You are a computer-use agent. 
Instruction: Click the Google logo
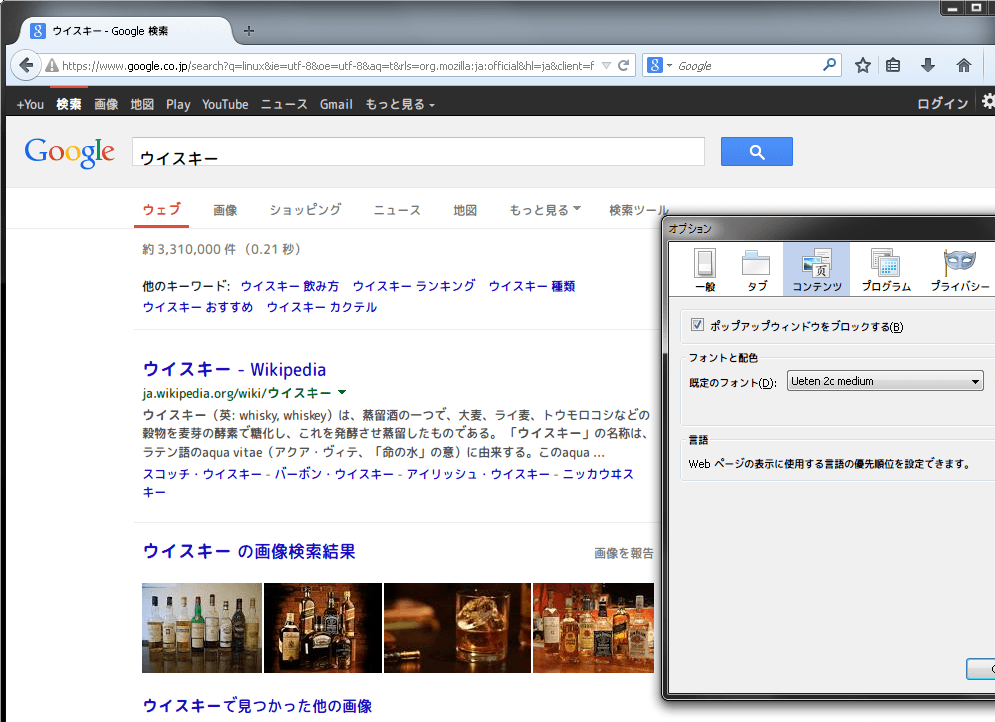[x=70, y=153]
